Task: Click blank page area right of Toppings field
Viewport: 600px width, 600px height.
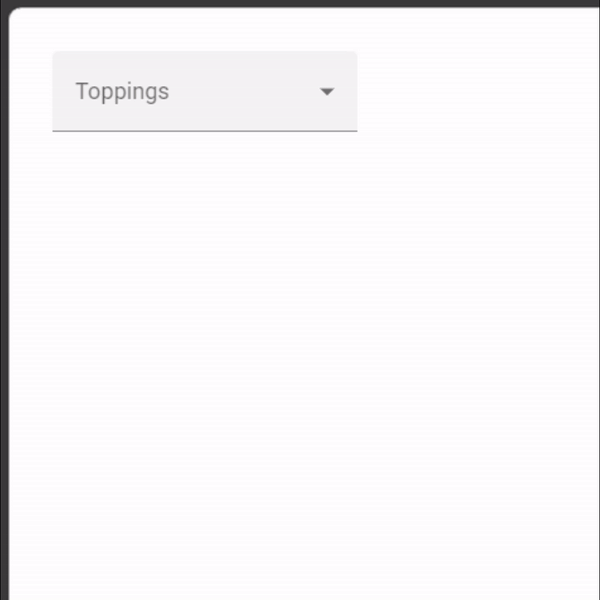Action: 478,91
